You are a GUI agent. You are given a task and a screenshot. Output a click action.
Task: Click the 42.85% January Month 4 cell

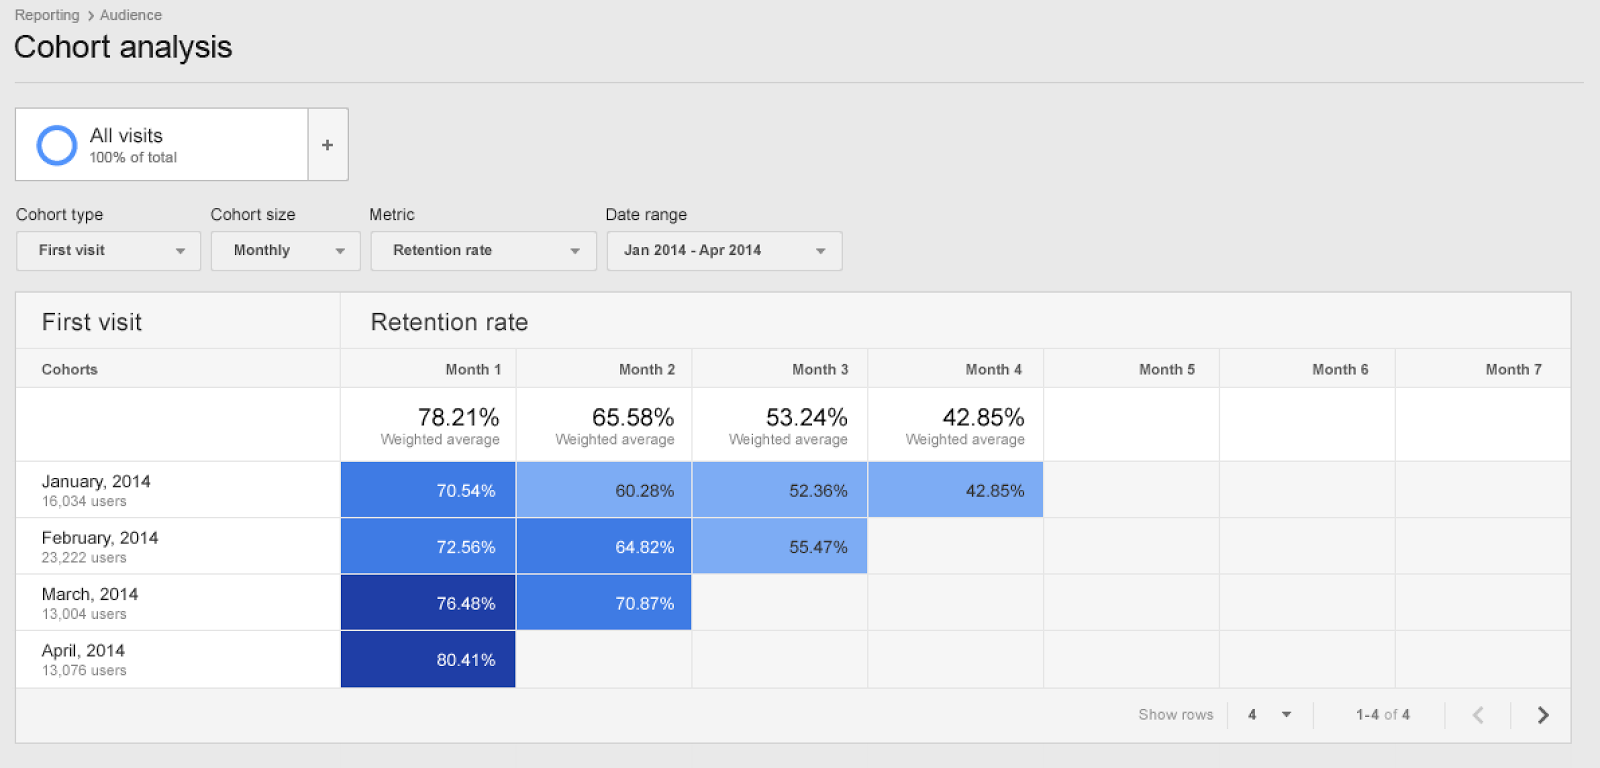[955, 490]
